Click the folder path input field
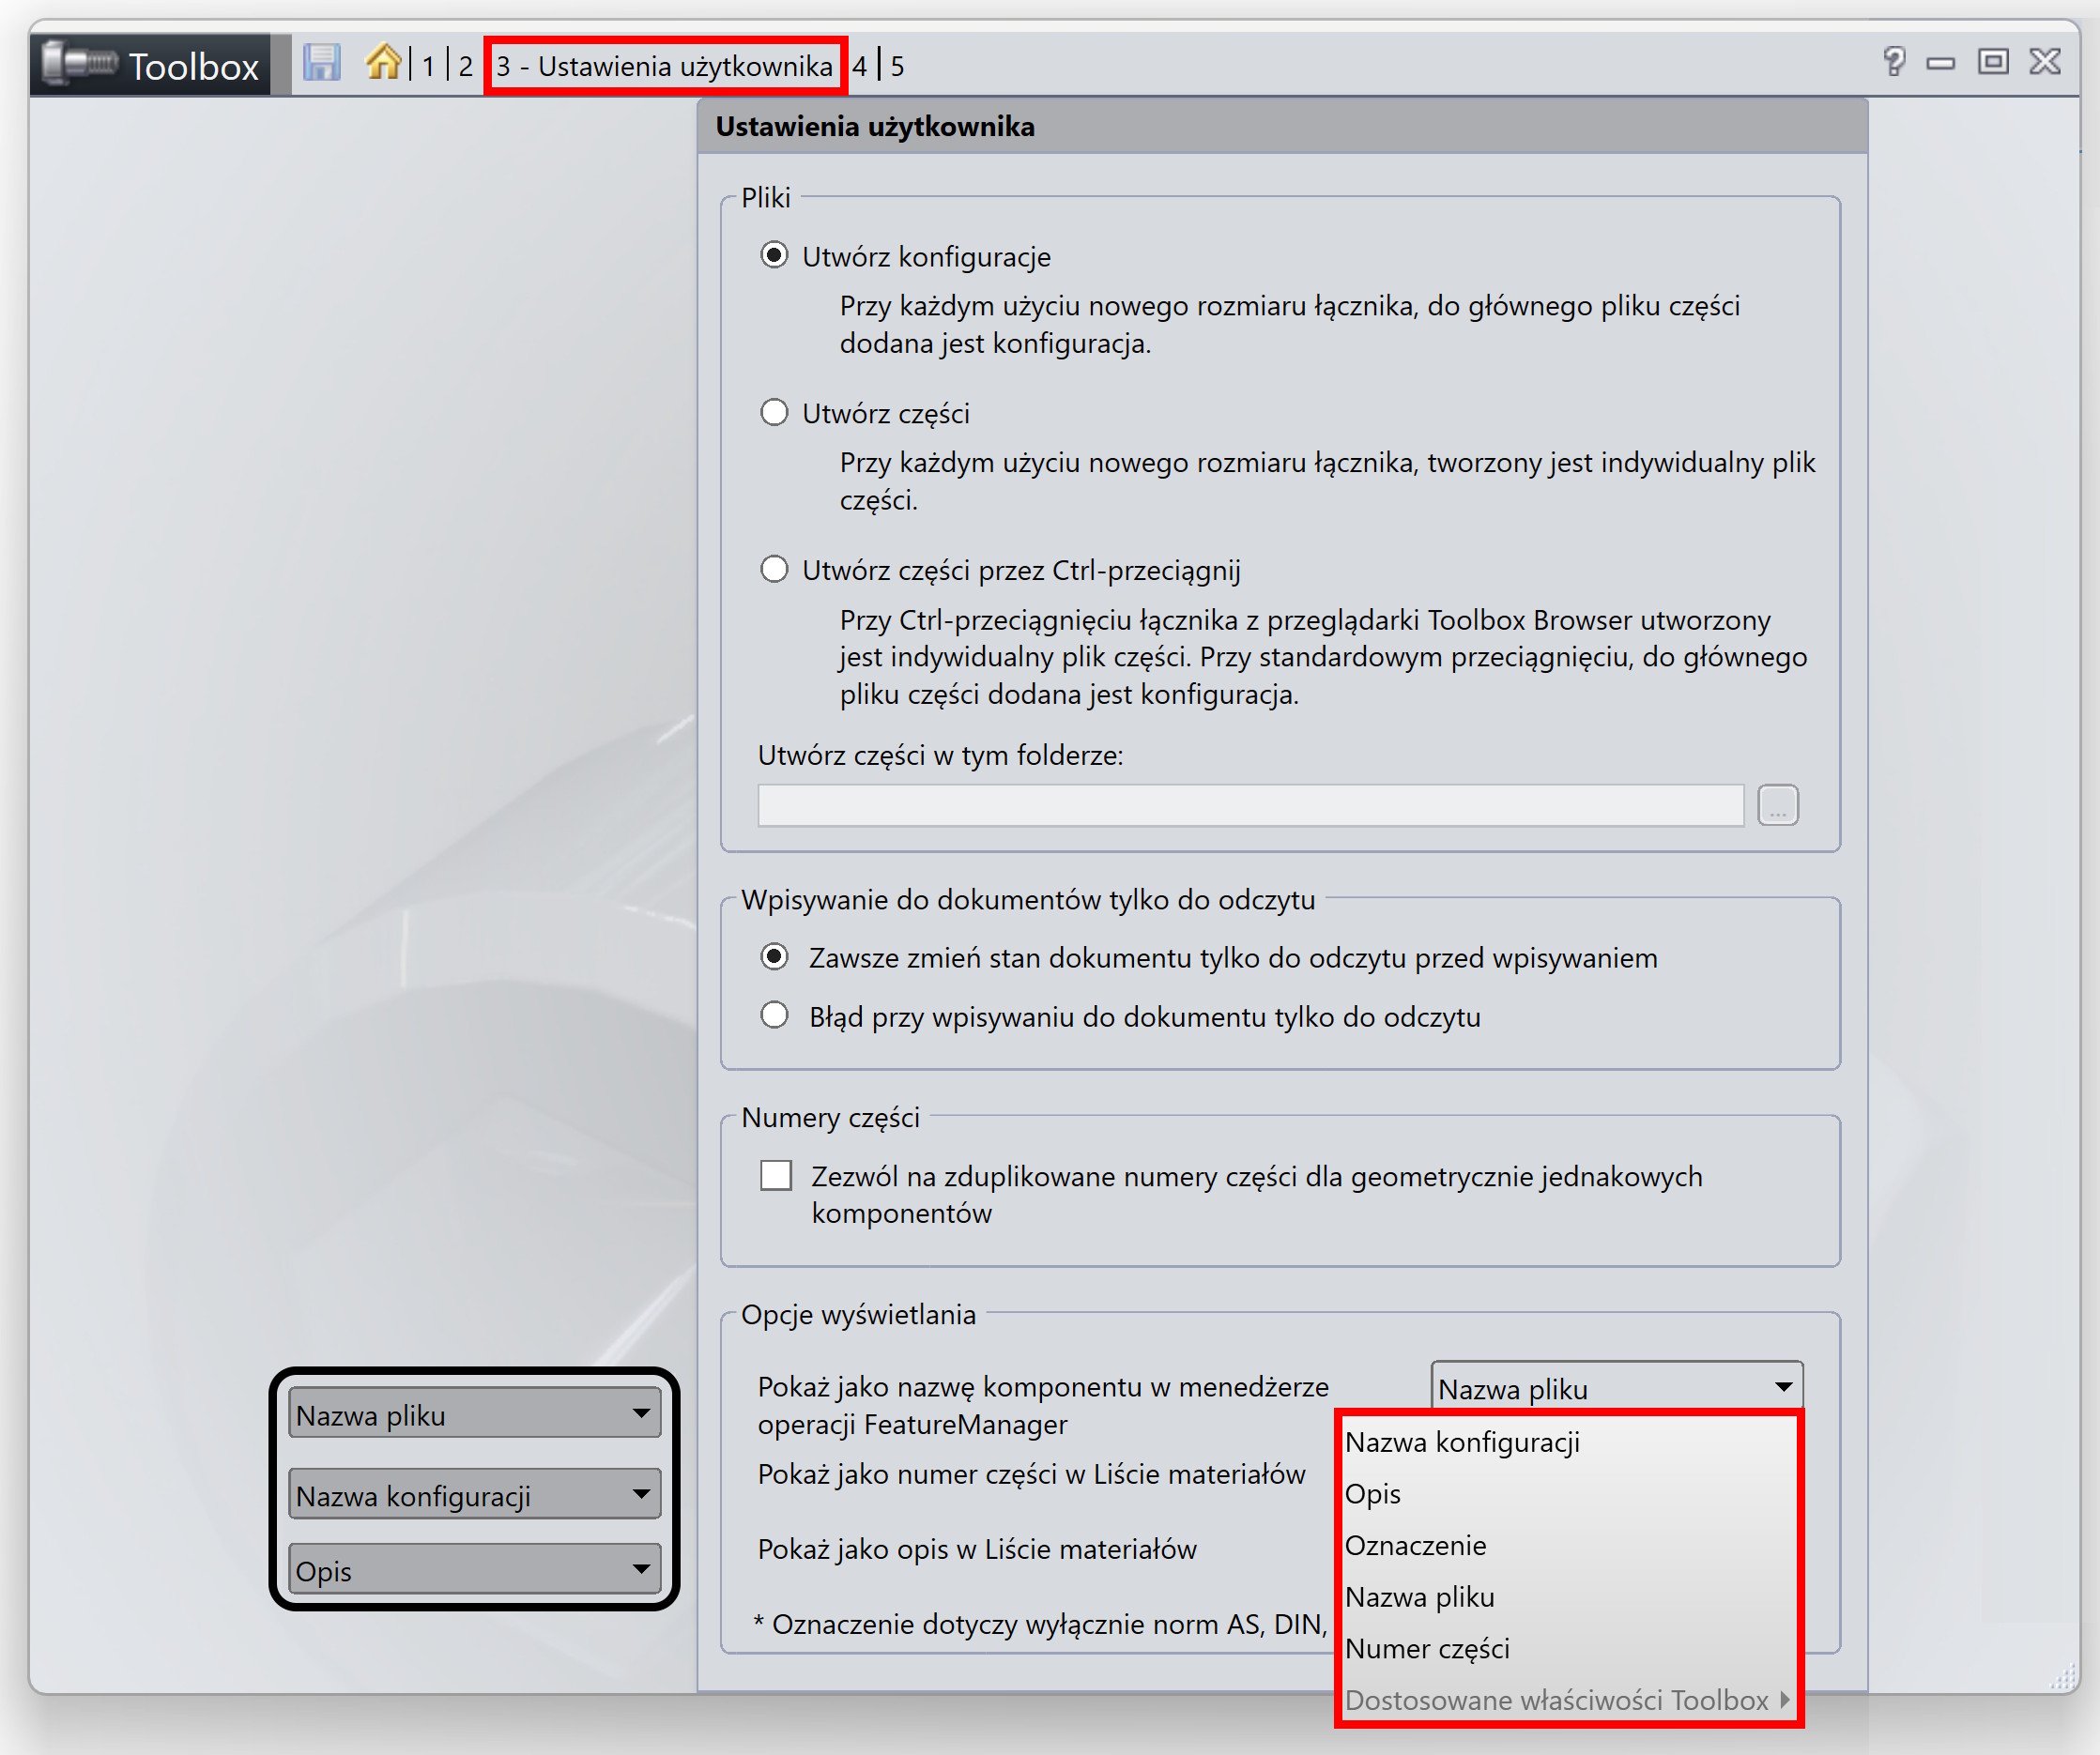Viewport: 2100px width, 1755px height. (1250, 805)
